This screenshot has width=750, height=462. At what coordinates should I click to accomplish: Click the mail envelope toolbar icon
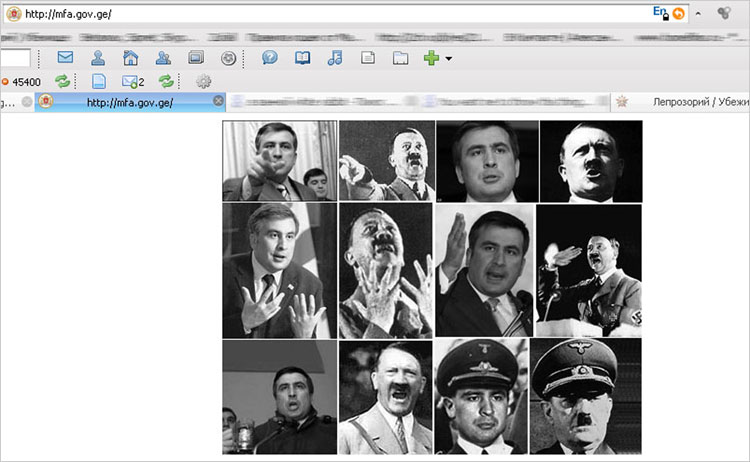(x=66, y=58)
